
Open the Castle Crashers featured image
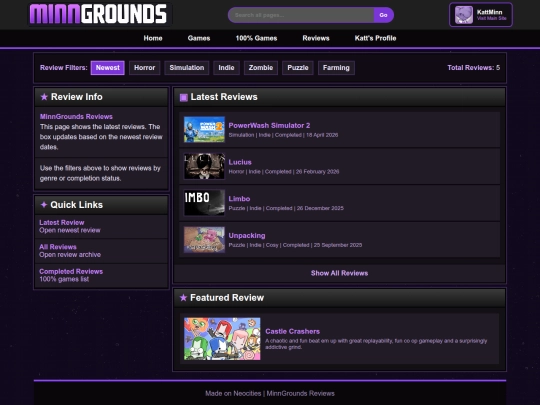tap(222, 339)
